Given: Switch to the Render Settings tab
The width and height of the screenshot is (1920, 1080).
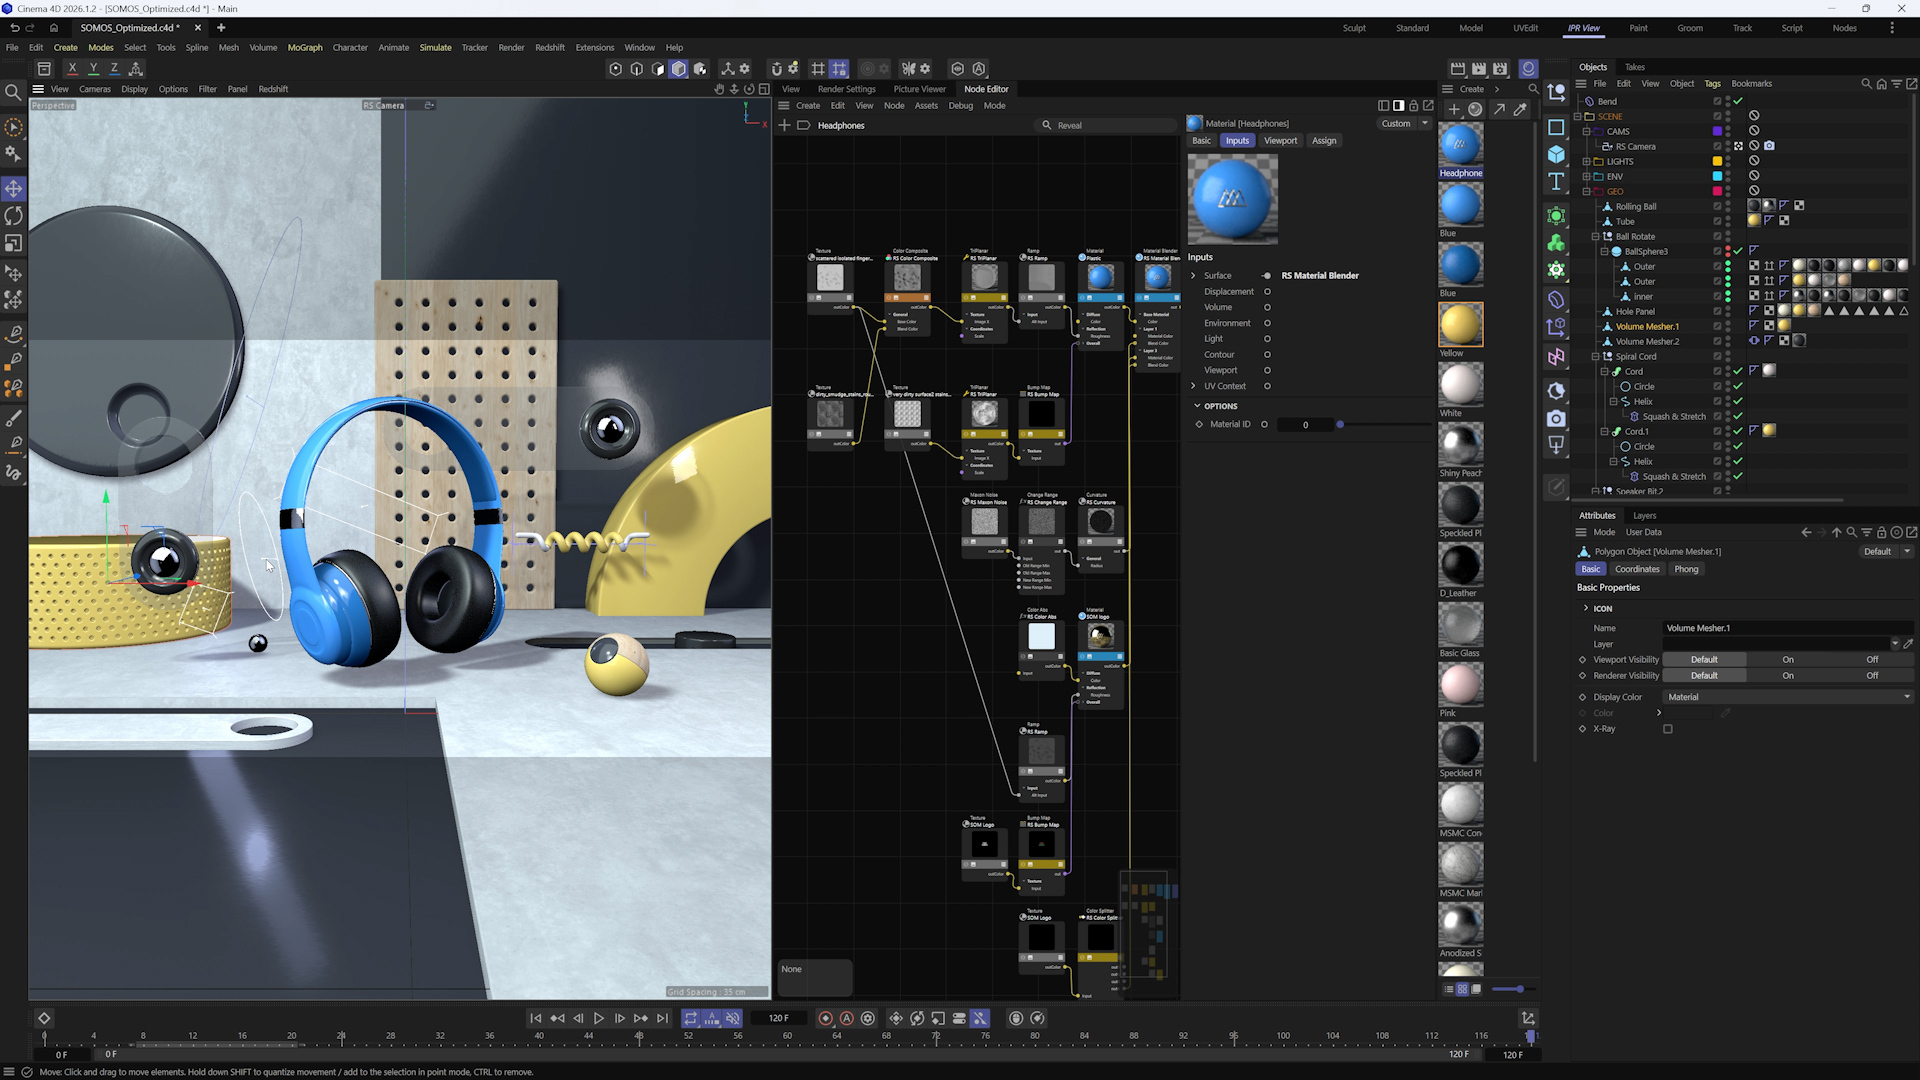Looking at the screenshot, I should pos(846,89).
